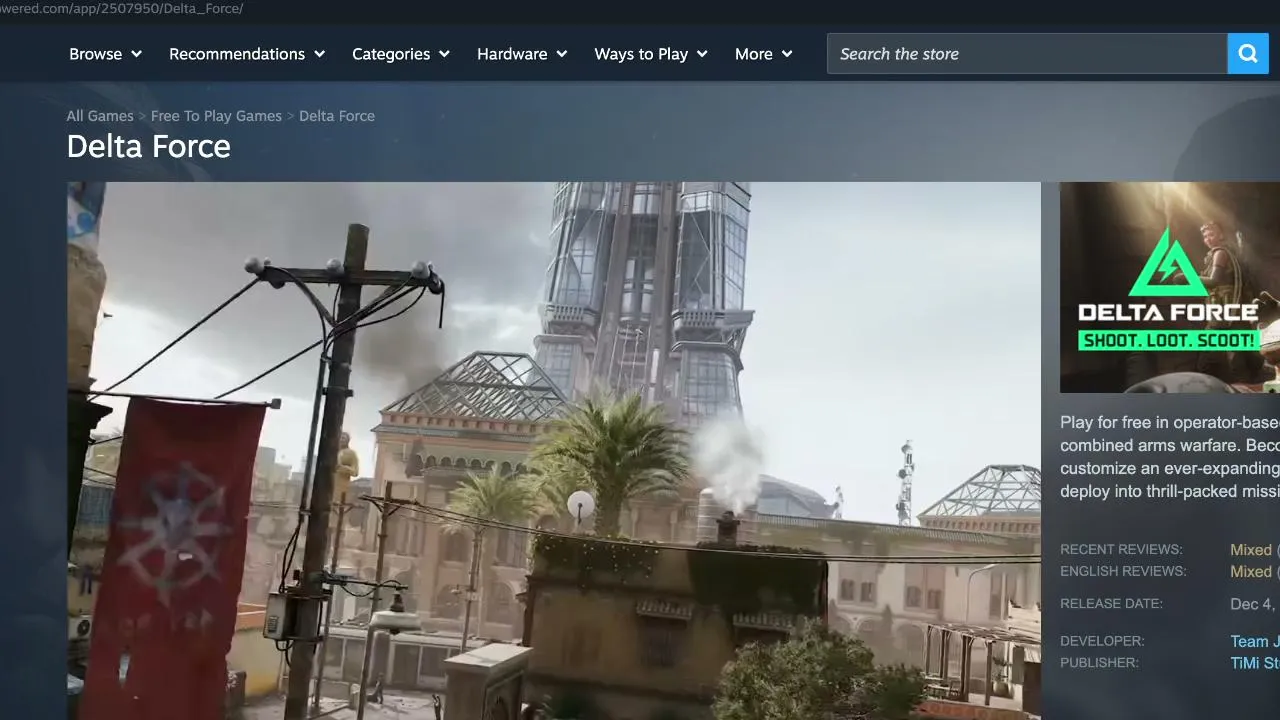
Task: Go to All Games breadcrumb
Action: click(x=100, y=116)
